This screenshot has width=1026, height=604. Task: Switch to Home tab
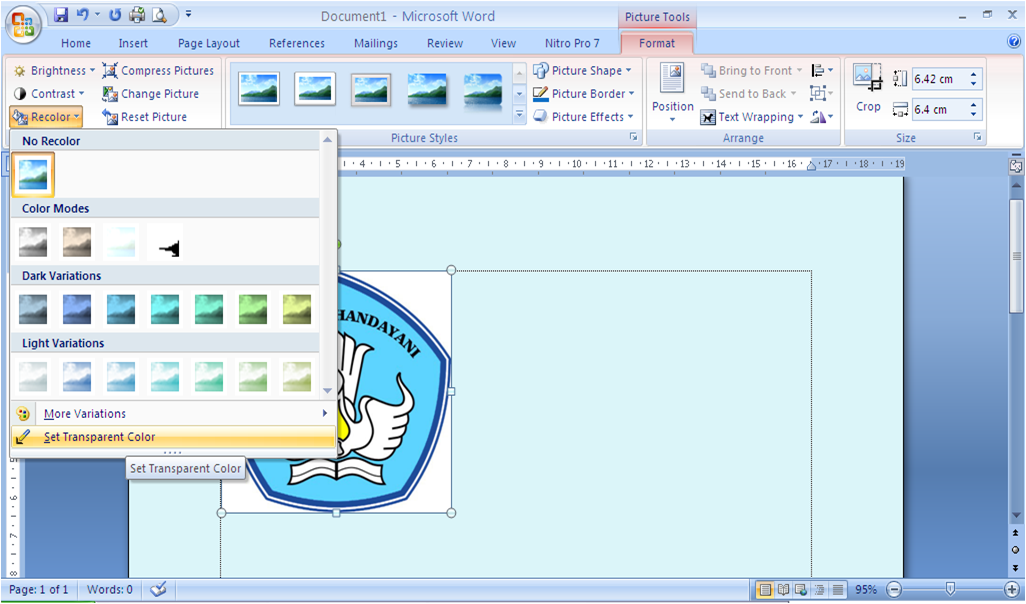tap(76, 43)
